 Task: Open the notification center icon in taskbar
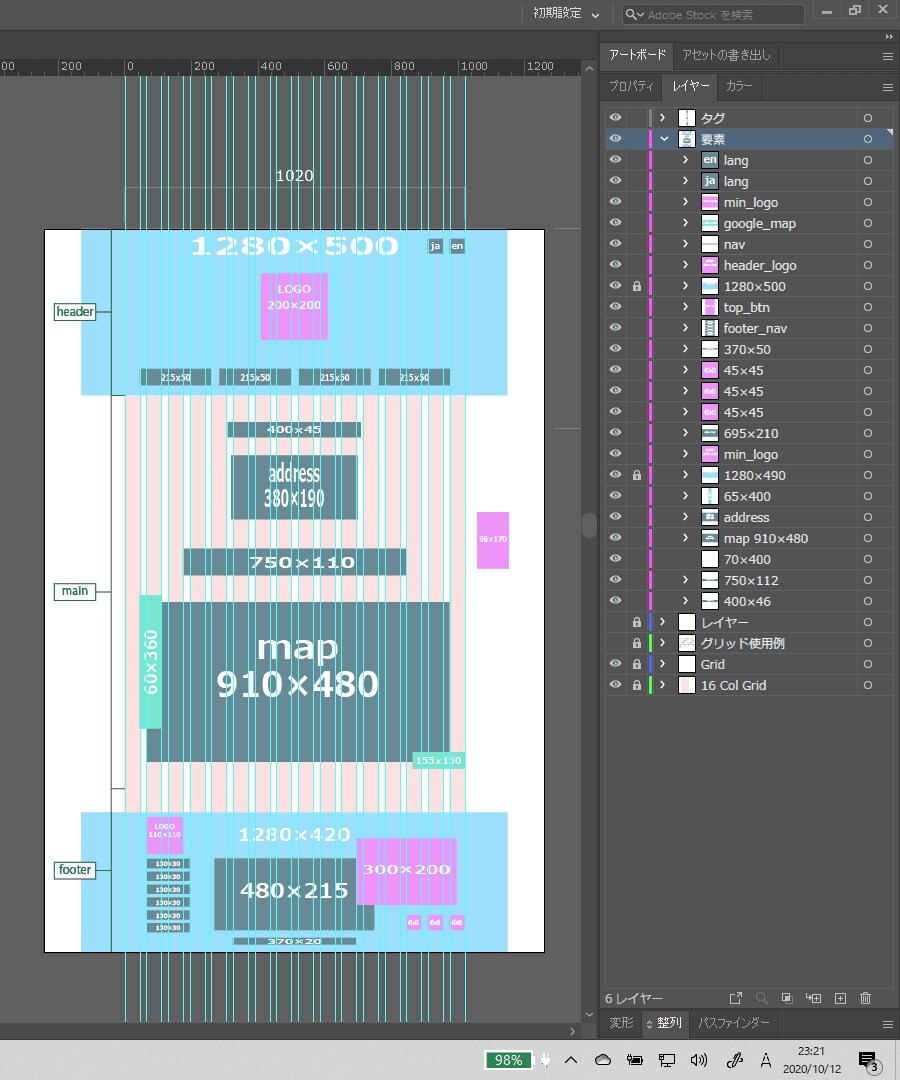(870, 1062)
